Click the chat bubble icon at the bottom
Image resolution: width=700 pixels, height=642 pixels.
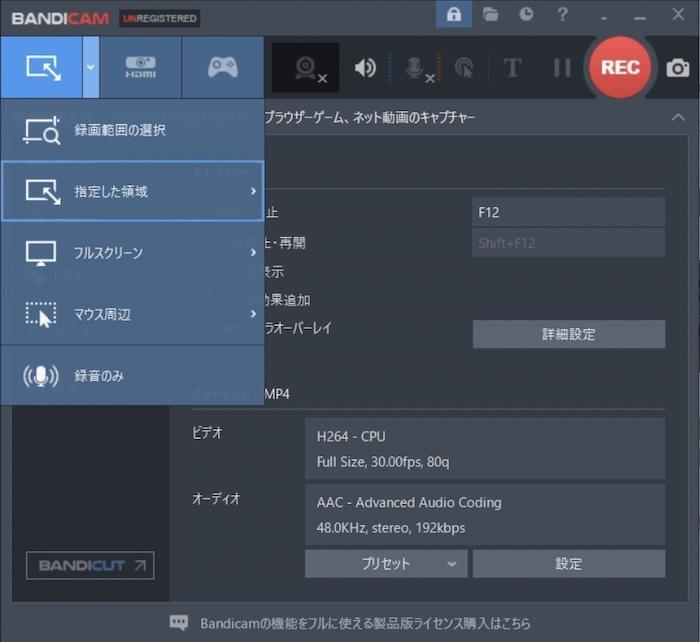point(179,622)
